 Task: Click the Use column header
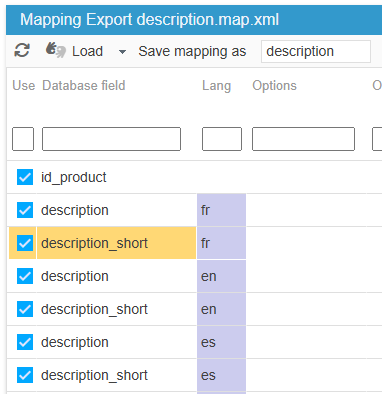(x=24, y=86)
